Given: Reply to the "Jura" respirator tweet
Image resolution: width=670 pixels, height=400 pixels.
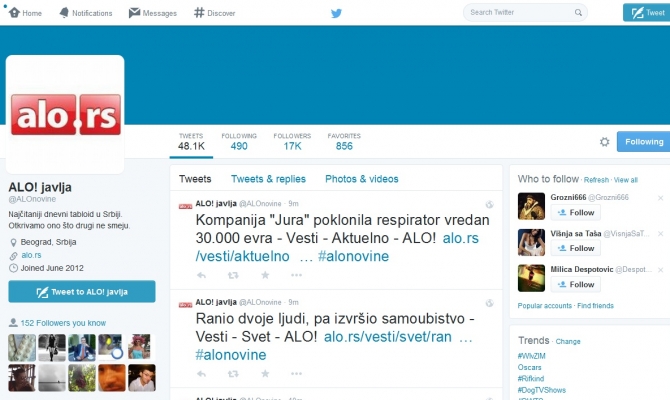Looking at the screenshot, I should (201, 275).
